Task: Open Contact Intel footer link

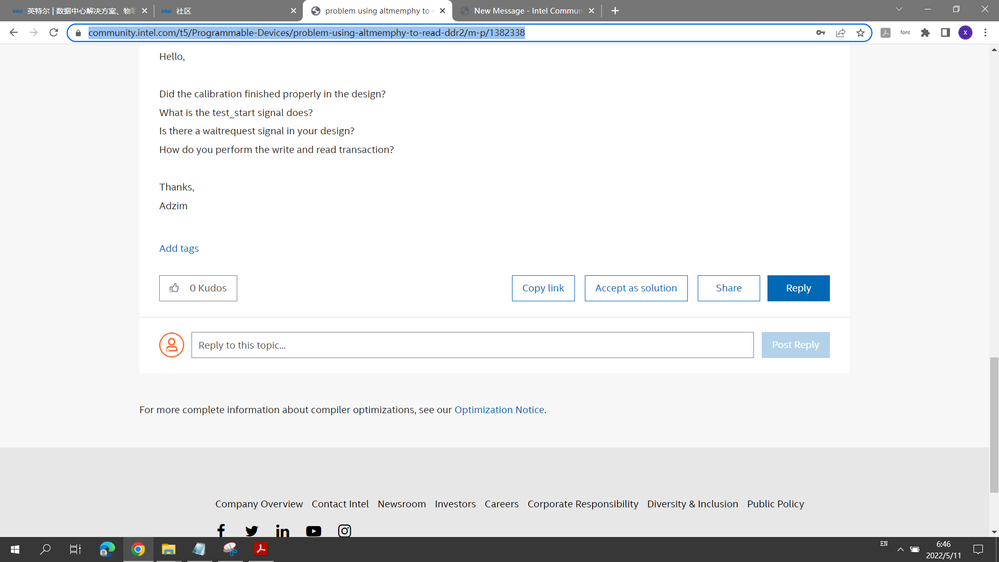Action: click(340, 504)
